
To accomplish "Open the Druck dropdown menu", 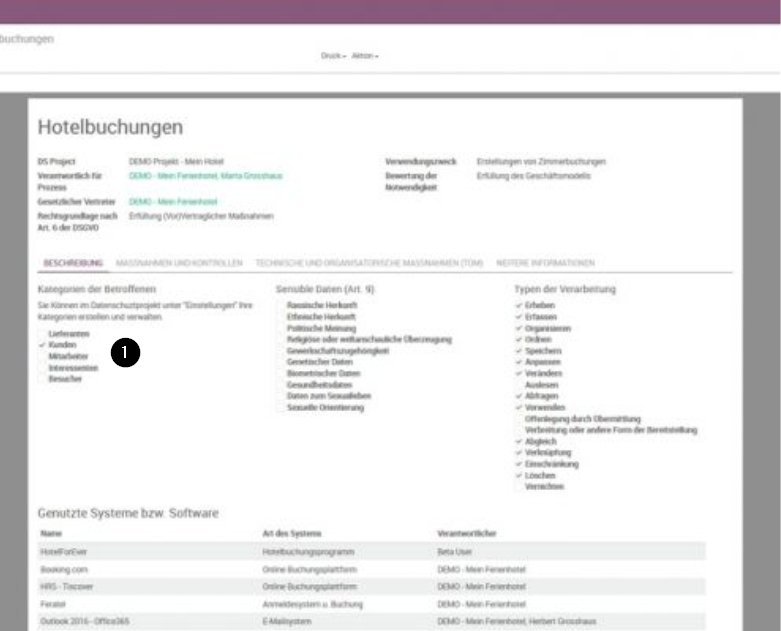I will [332, 55].
